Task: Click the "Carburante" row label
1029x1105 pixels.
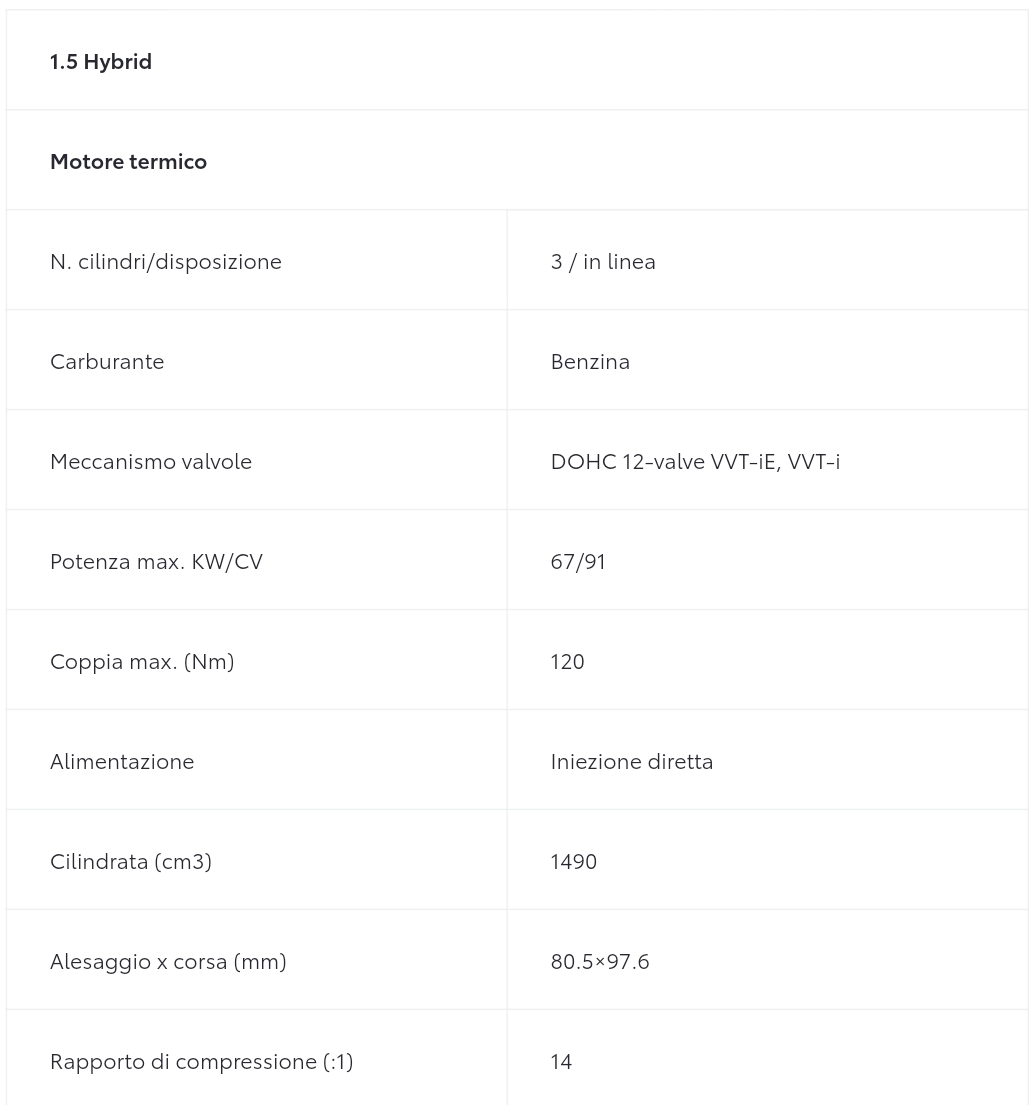Action: (x=107, y=362)
